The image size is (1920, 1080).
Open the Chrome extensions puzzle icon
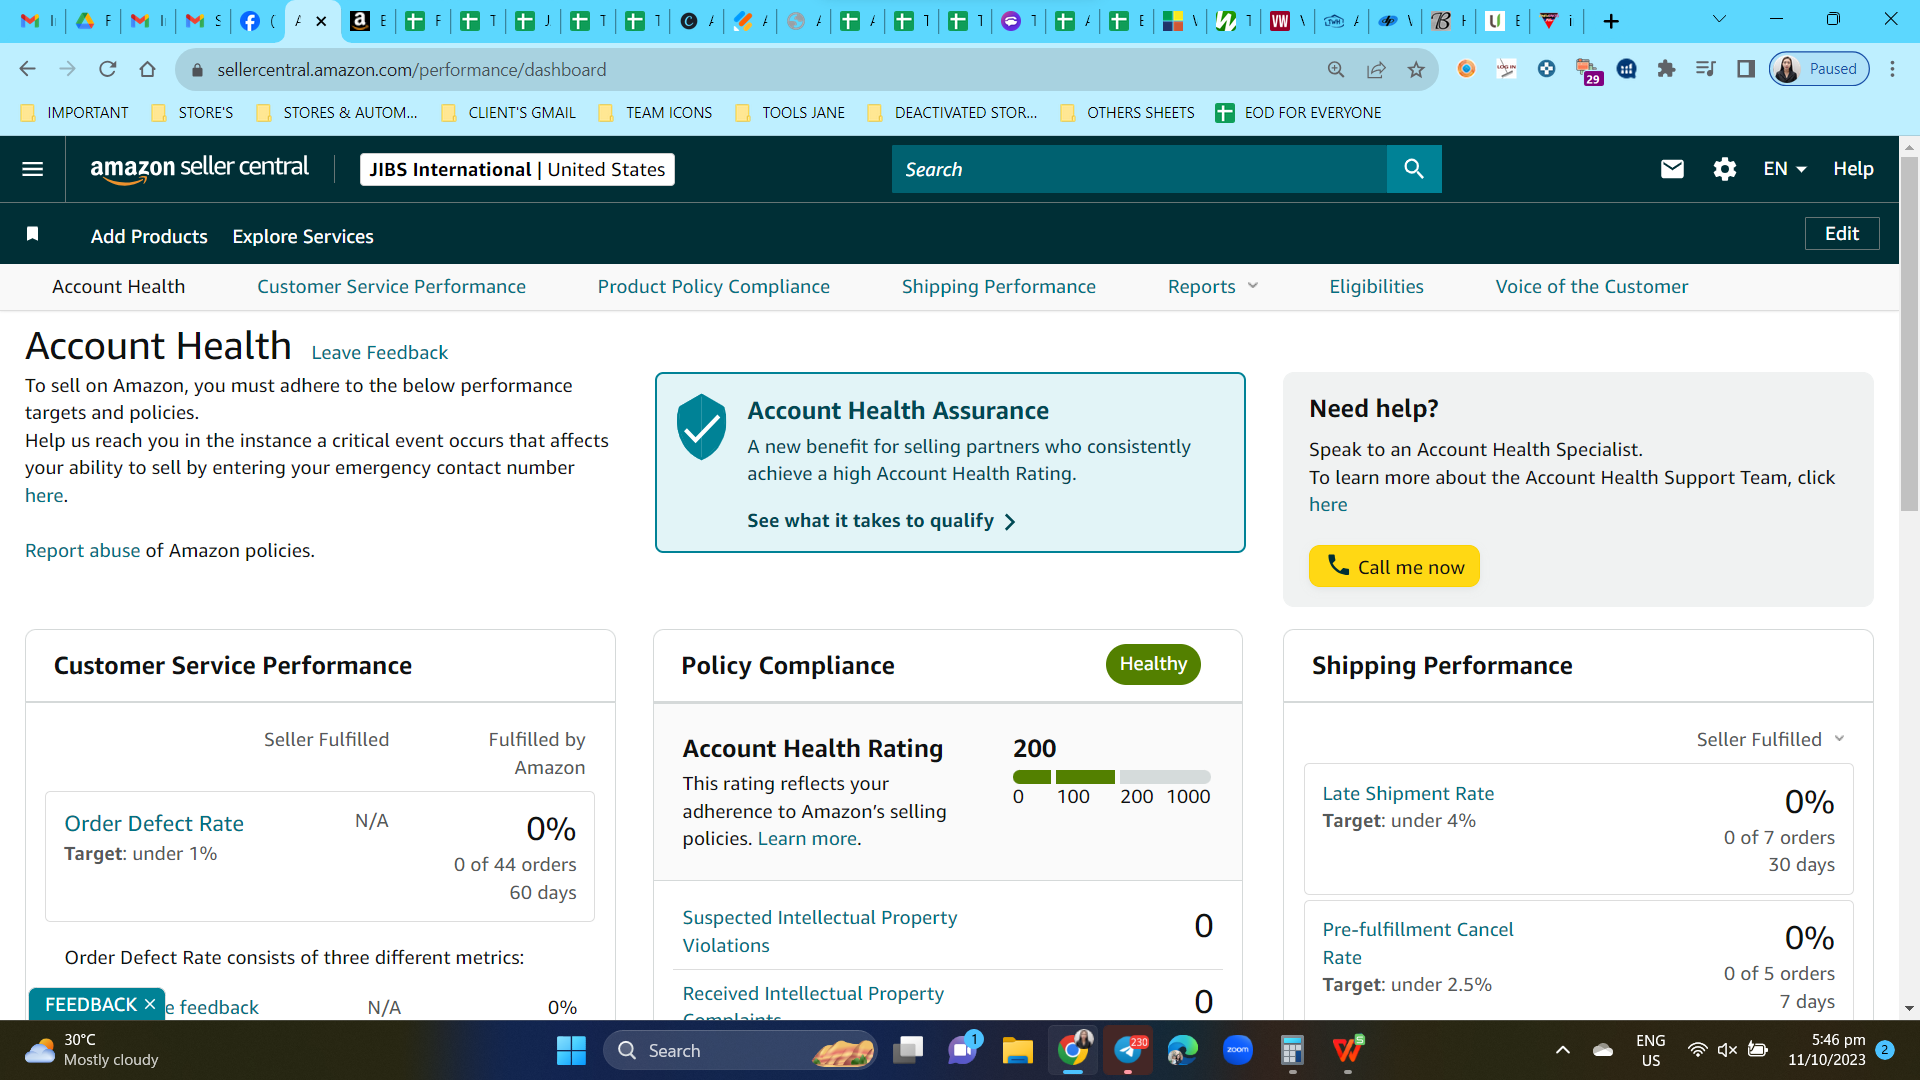pos(1666,69)
